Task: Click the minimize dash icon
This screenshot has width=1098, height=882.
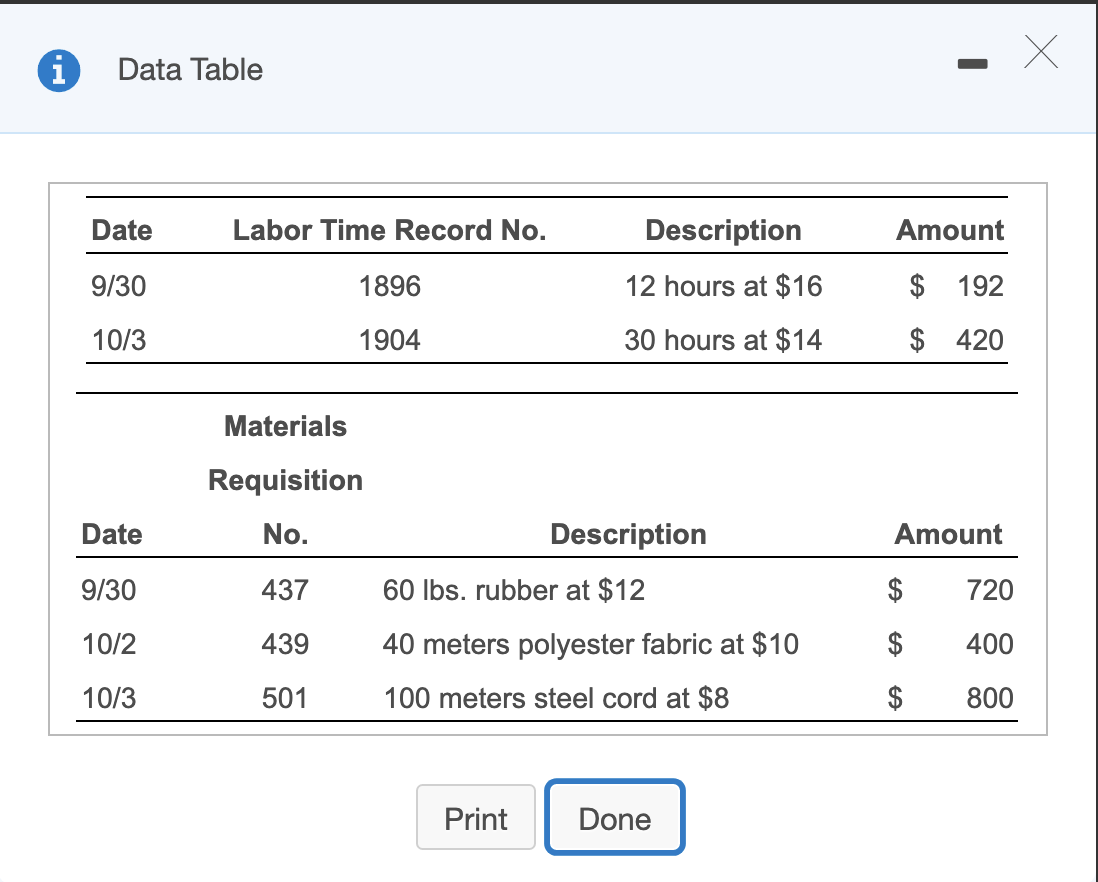Action: coord(971,63)
